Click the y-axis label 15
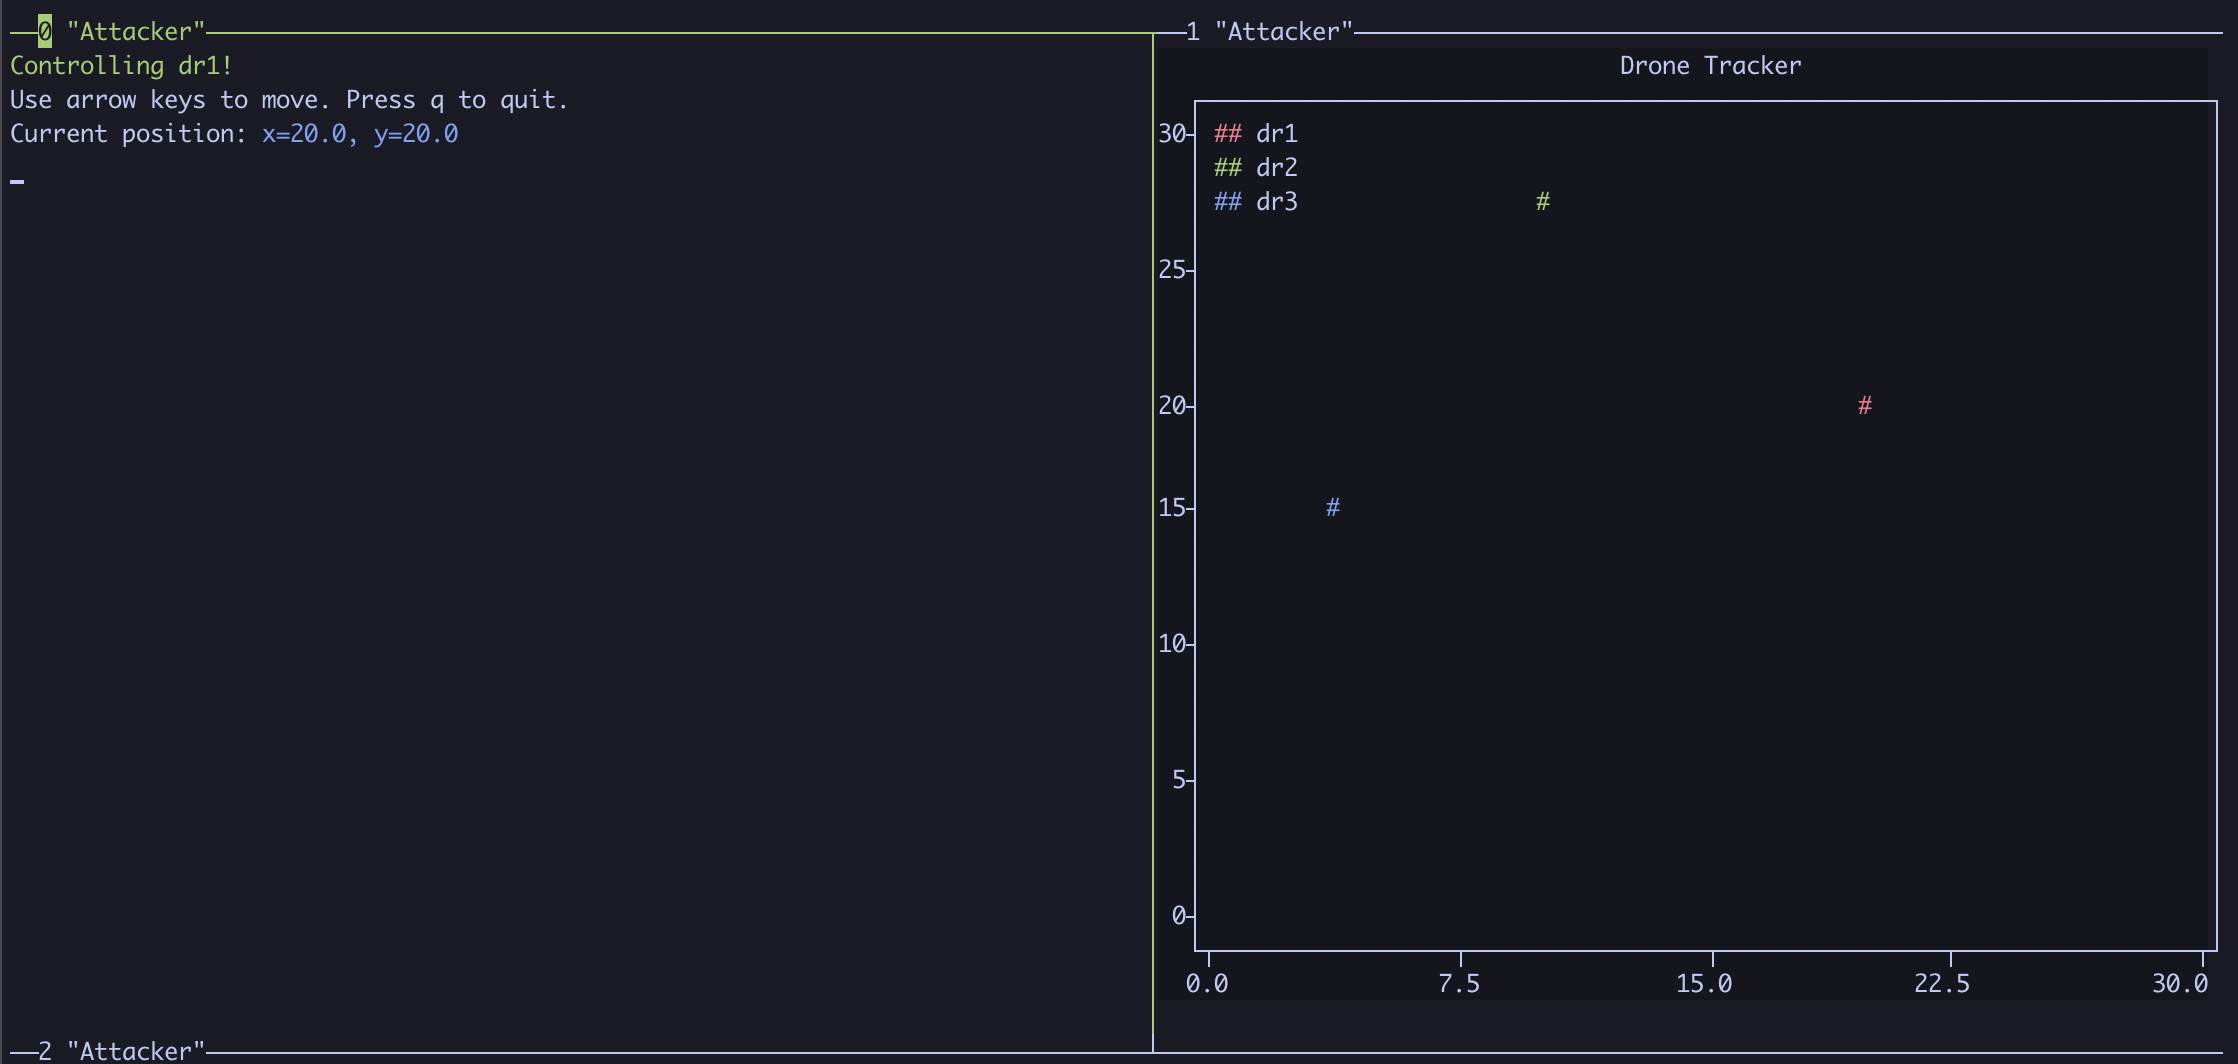 [x=1172, y=508]
